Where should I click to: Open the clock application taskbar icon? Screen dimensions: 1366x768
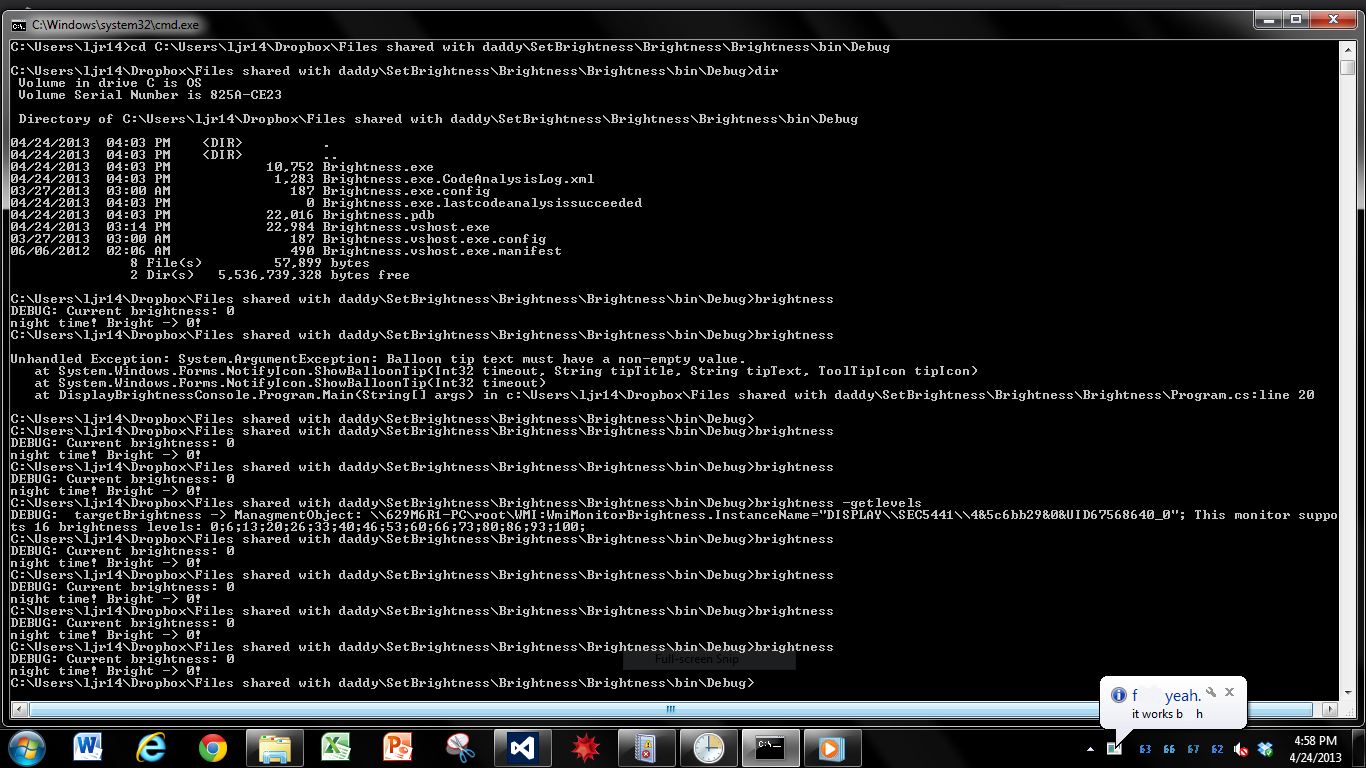[709, 747]
